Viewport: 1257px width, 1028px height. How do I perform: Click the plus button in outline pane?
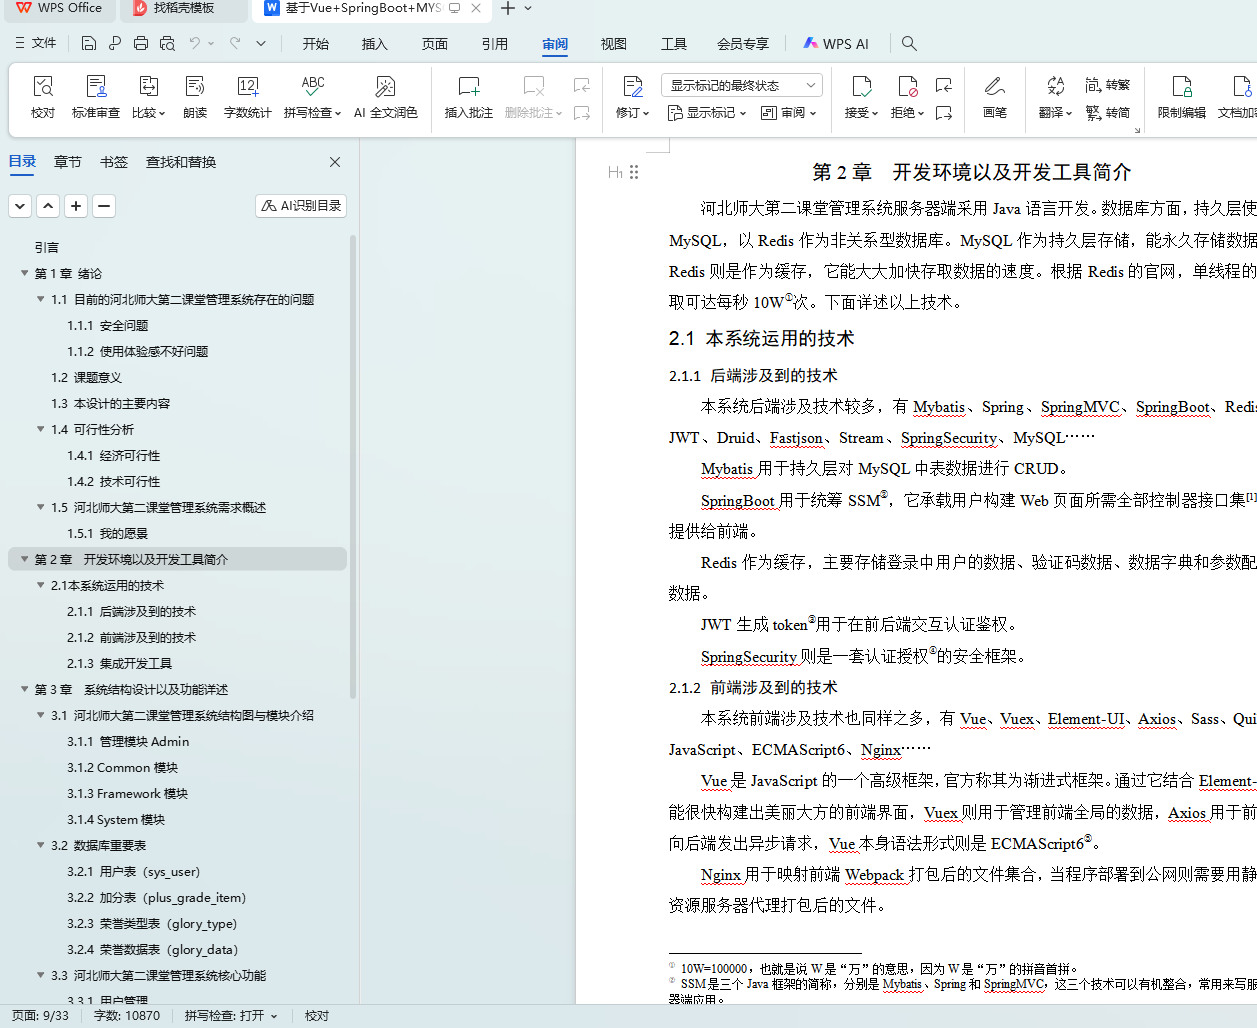coord(76,206)
